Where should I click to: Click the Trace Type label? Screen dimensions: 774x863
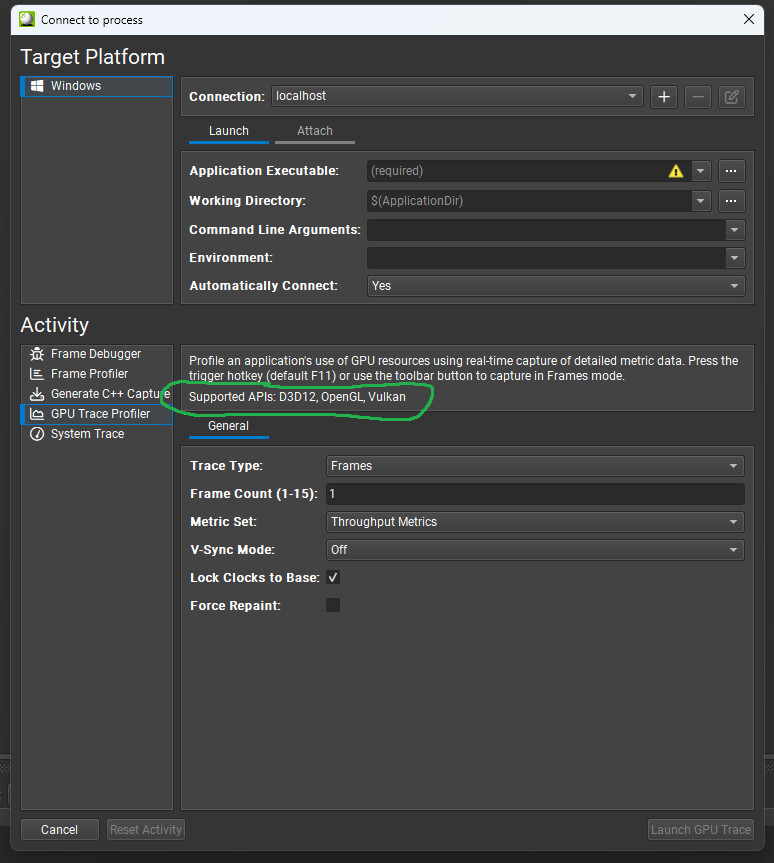coord(226,466)
